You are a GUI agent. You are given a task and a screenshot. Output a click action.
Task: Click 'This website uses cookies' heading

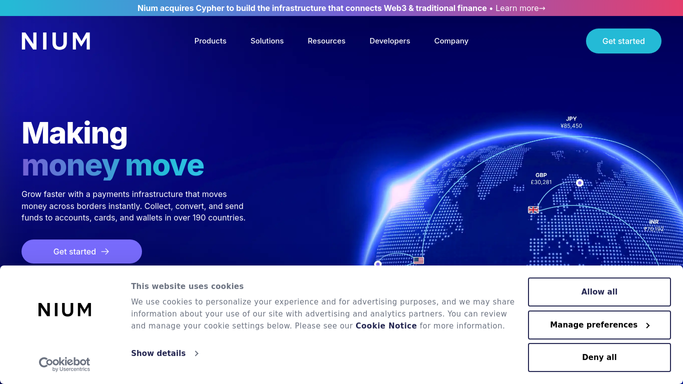pos(187,286)
